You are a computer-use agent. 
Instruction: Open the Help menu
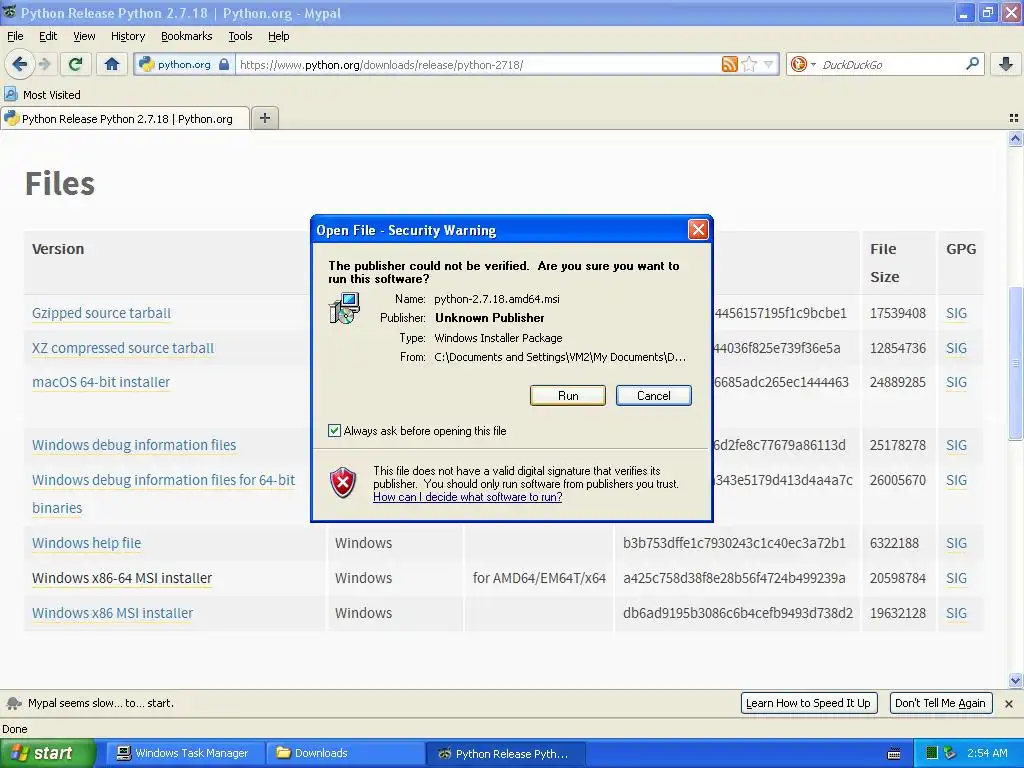[x=279, y=36]
